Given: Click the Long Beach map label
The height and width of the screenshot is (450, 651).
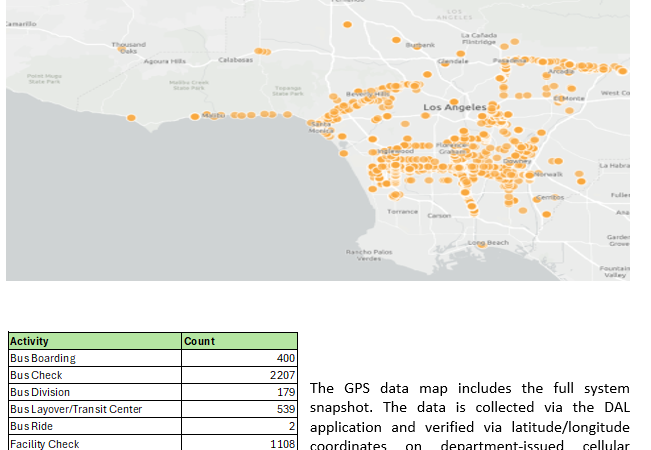Looking at the screenshot, I should click(488, 243).
